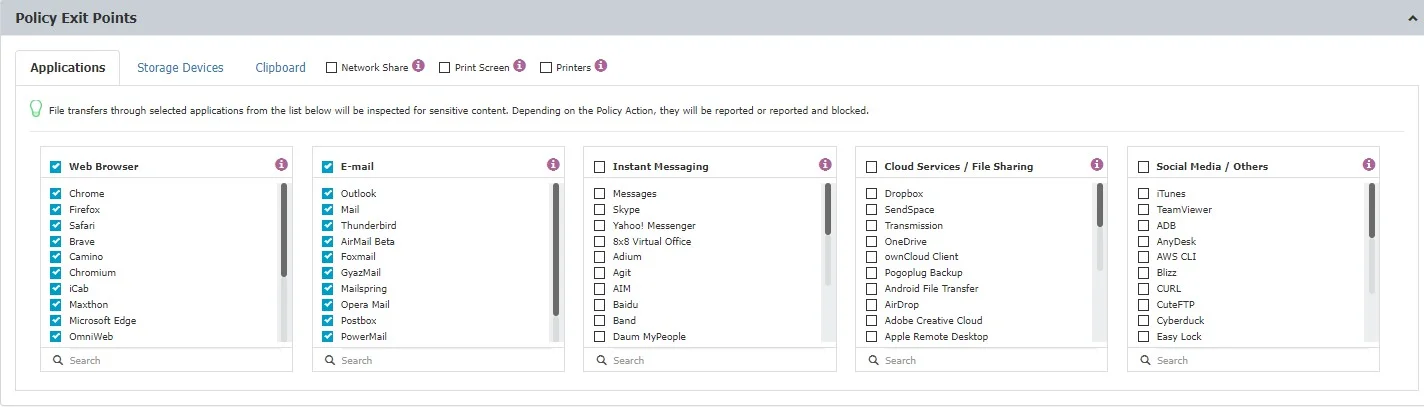This screenshot has height=407, width=1424.
Task: Click info icon beside Printers option
Action: [x=600, y=66]
